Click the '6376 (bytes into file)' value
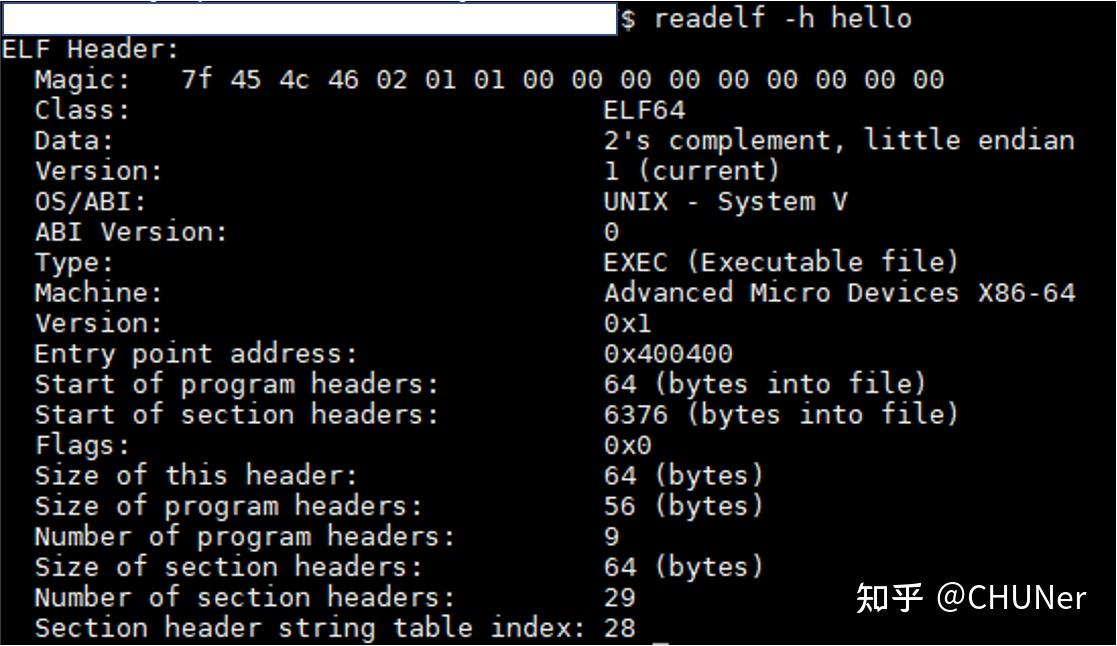Screen dimensions: 1117x646 781,414
